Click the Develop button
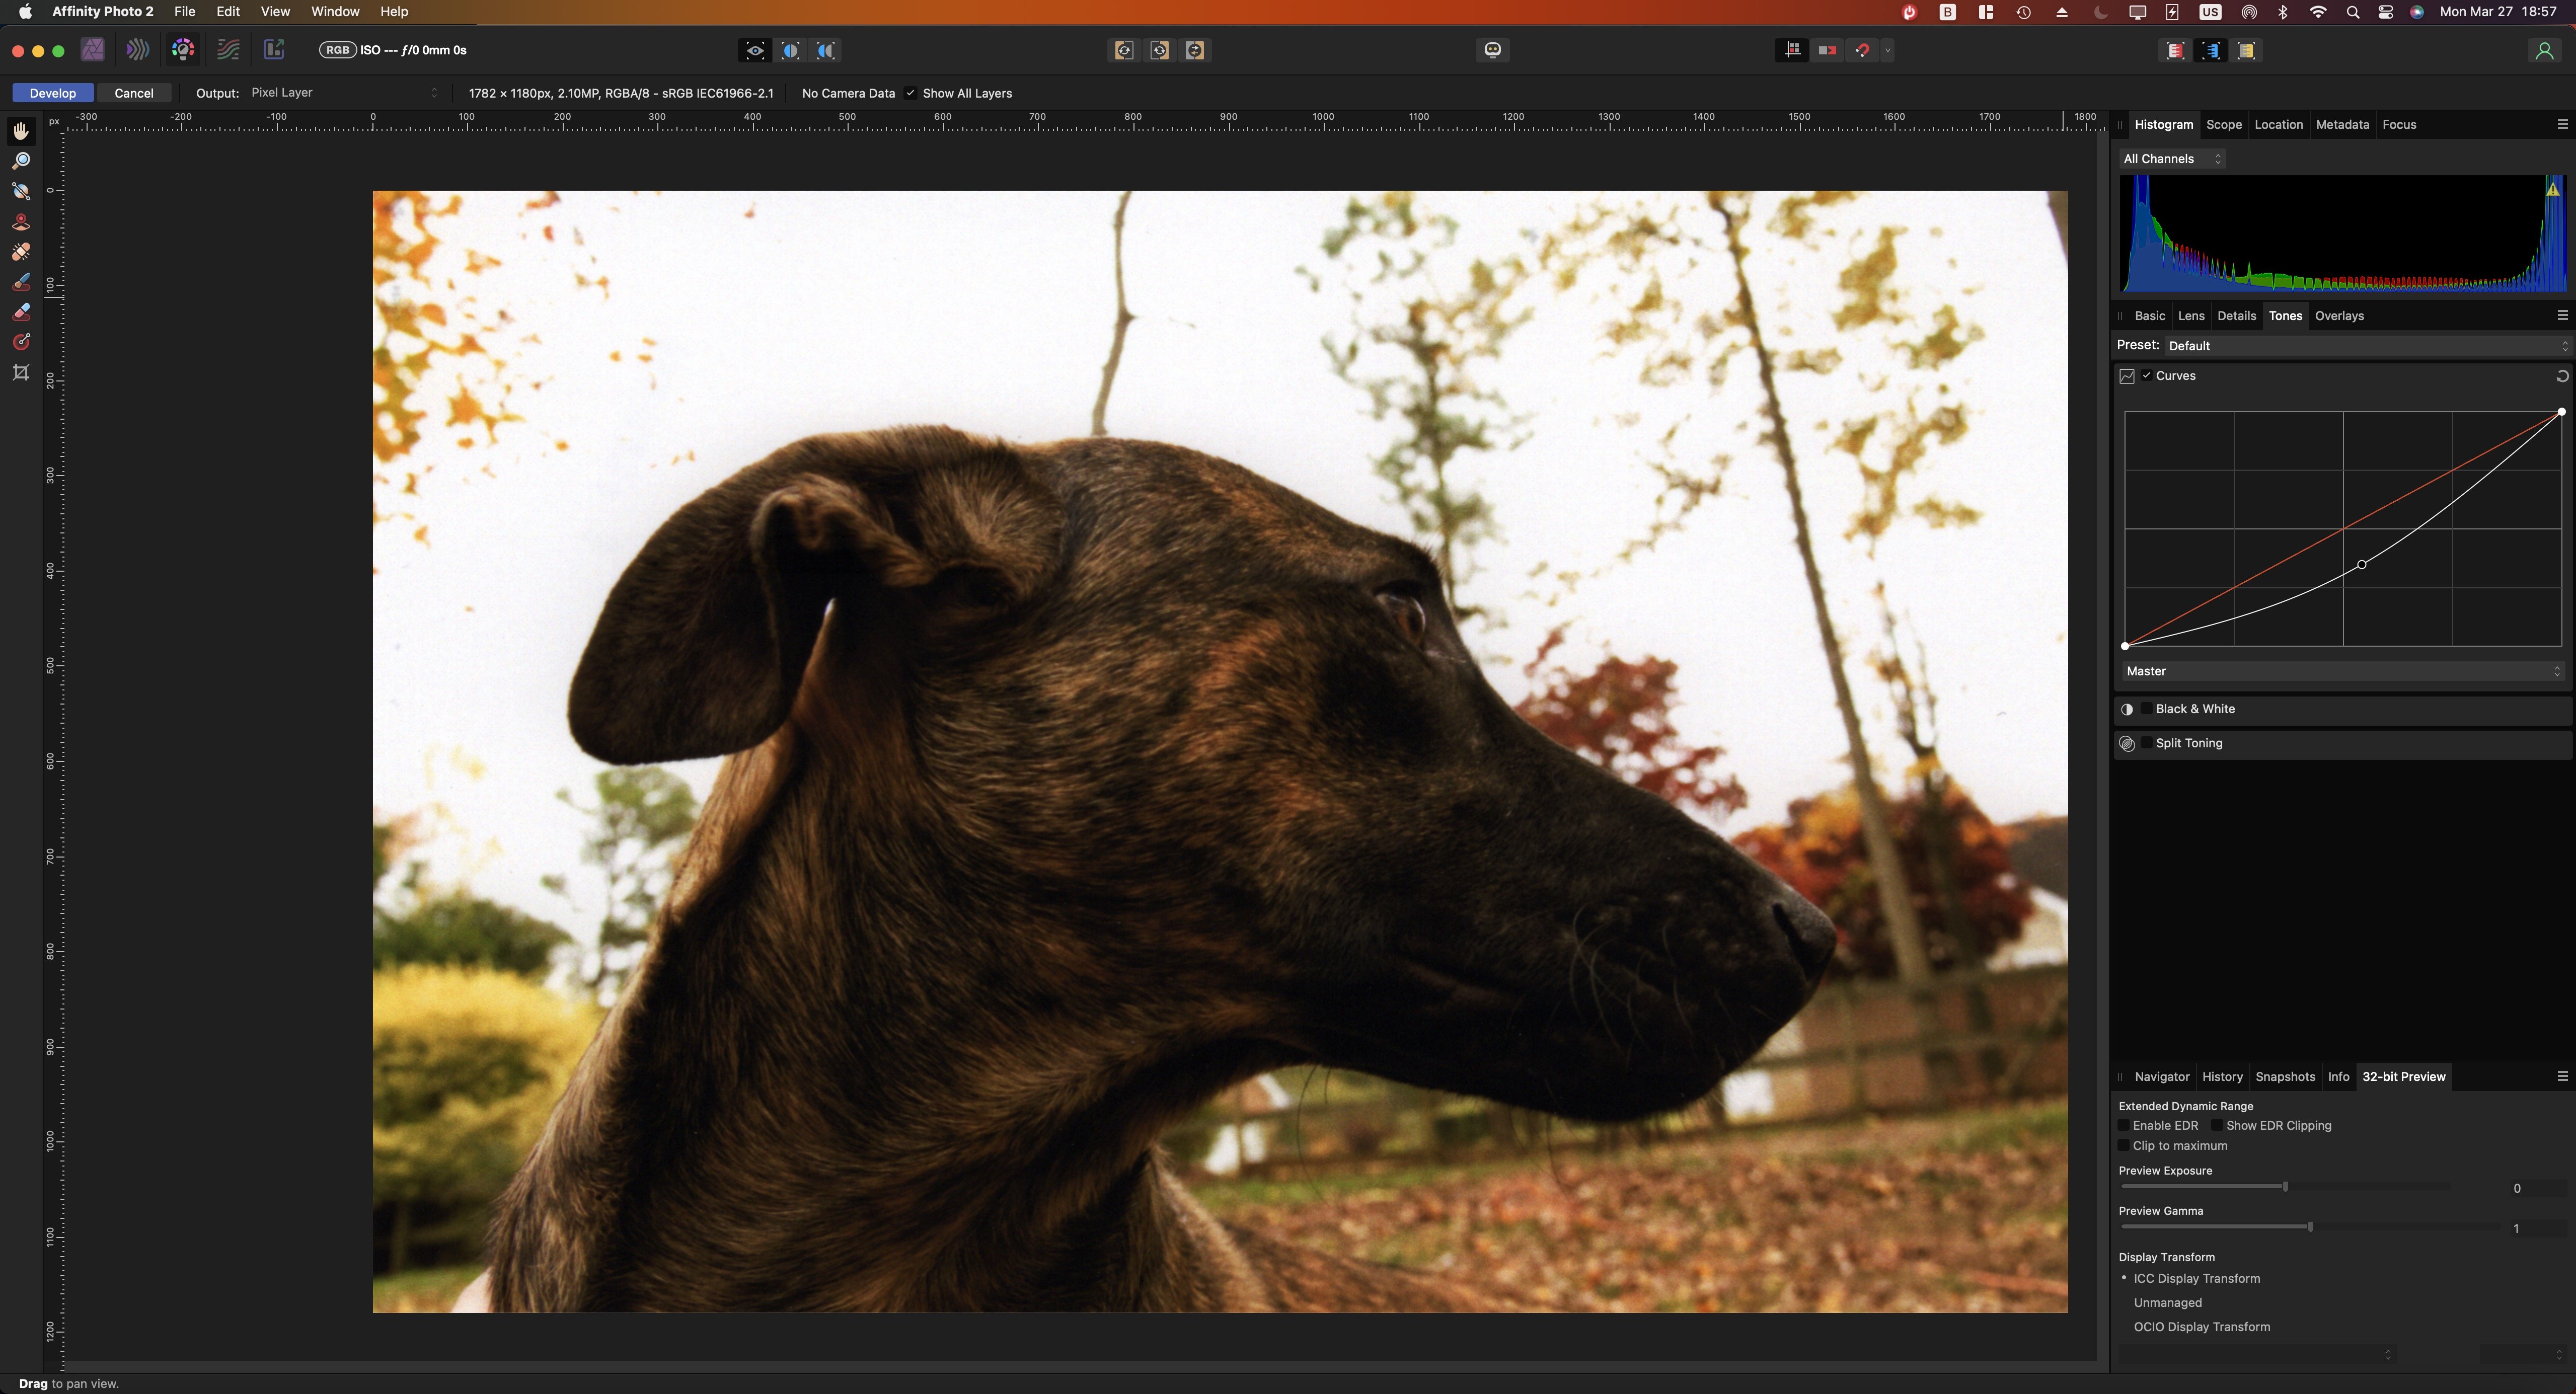 [53, 93]
